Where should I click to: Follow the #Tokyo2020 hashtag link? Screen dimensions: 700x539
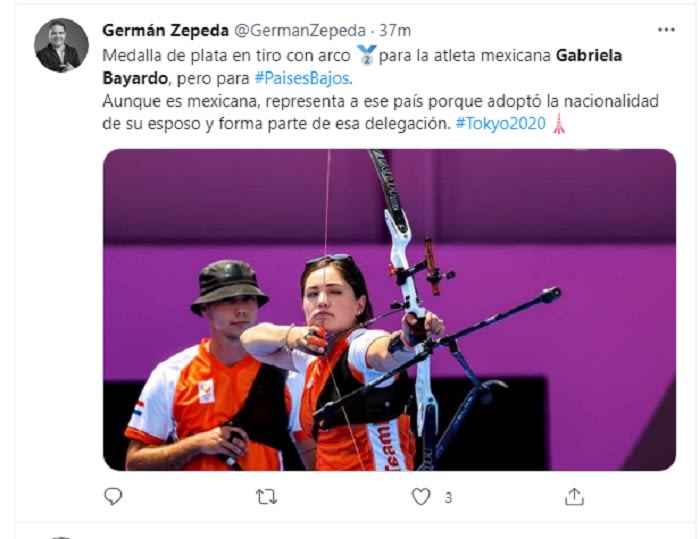tap(500, 123)
